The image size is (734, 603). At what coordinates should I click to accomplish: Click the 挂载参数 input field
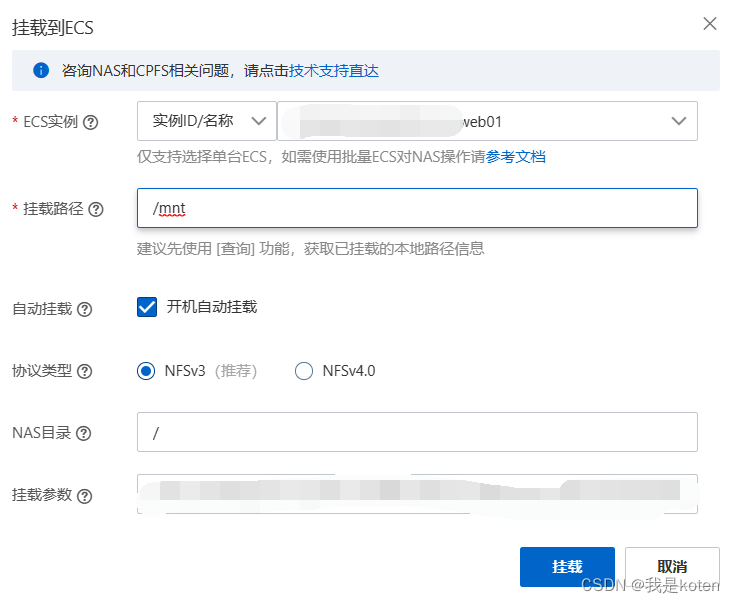[x=417, y=494]
